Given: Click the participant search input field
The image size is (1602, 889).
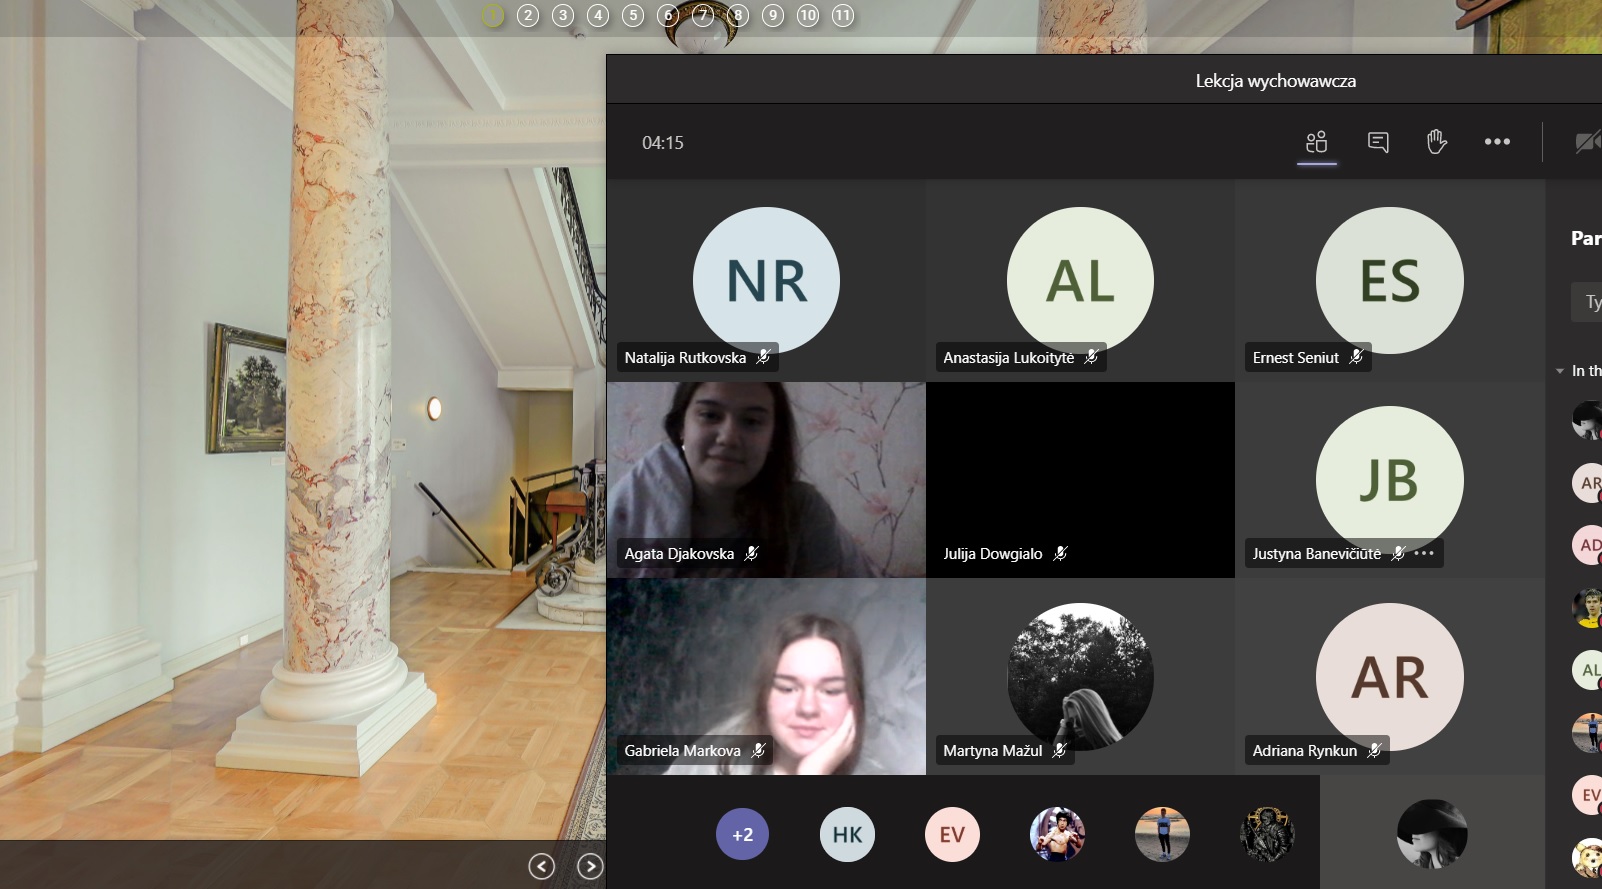Looking at the screenshot, I should click(x=1590, y=302).
